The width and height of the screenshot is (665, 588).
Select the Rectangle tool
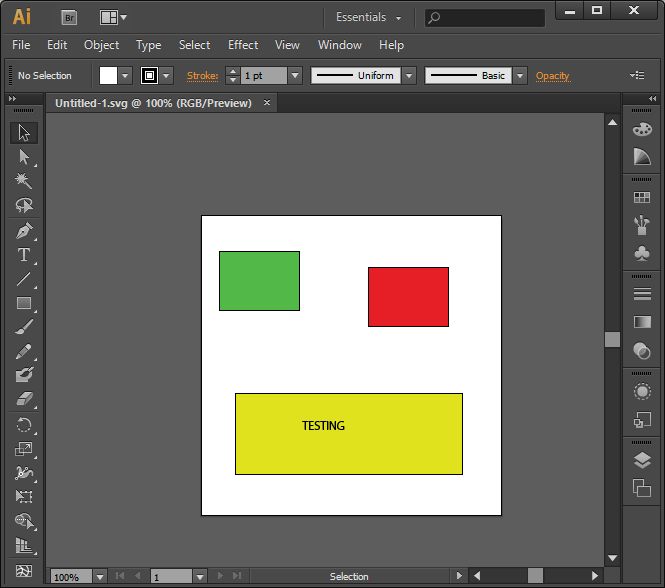[24, 303]
